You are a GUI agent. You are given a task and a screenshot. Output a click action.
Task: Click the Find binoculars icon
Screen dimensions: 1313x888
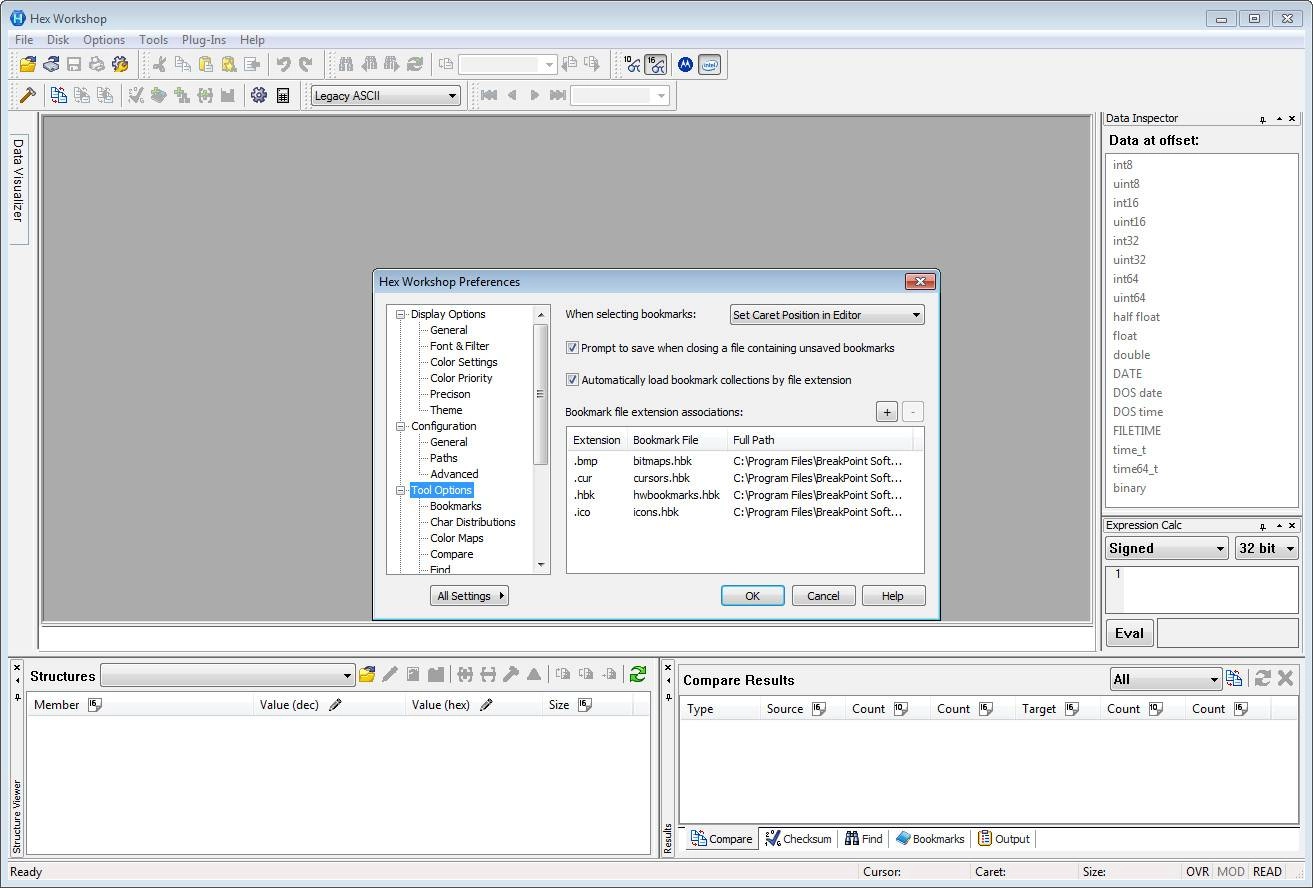(x=346, y=64)
